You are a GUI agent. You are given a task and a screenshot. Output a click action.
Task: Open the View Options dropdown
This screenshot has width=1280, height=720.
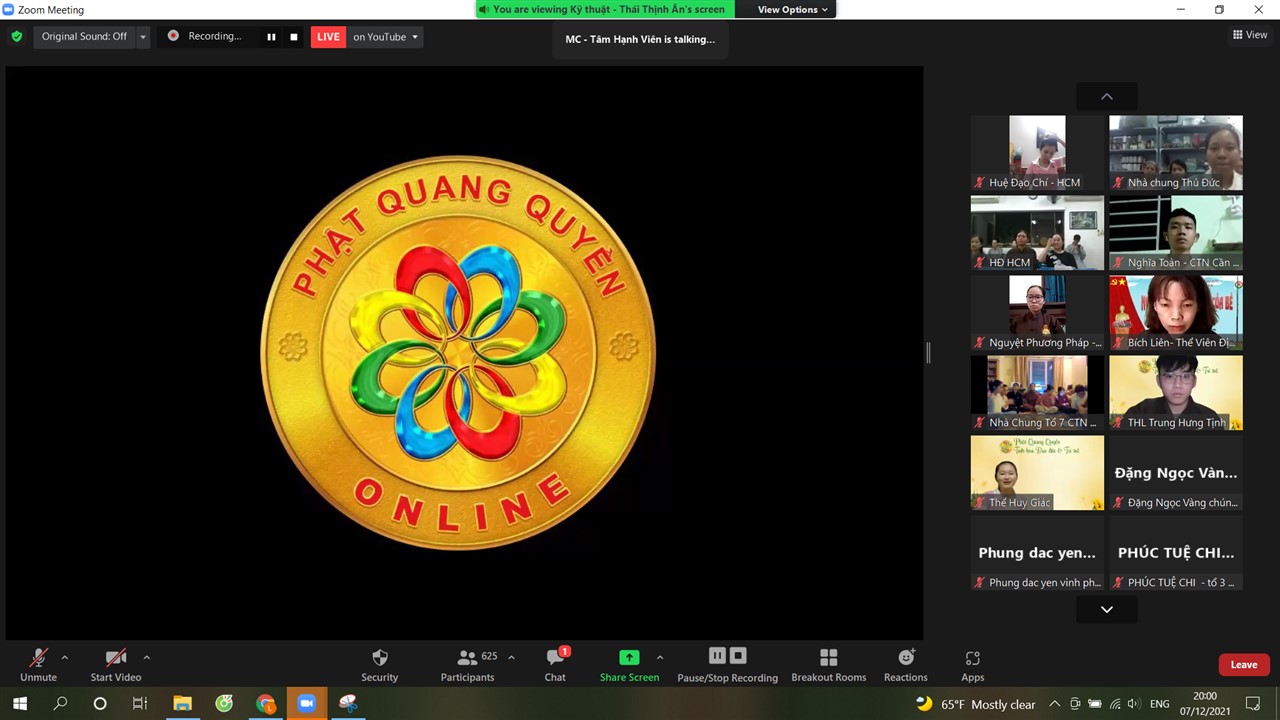(x=793, y=10)
